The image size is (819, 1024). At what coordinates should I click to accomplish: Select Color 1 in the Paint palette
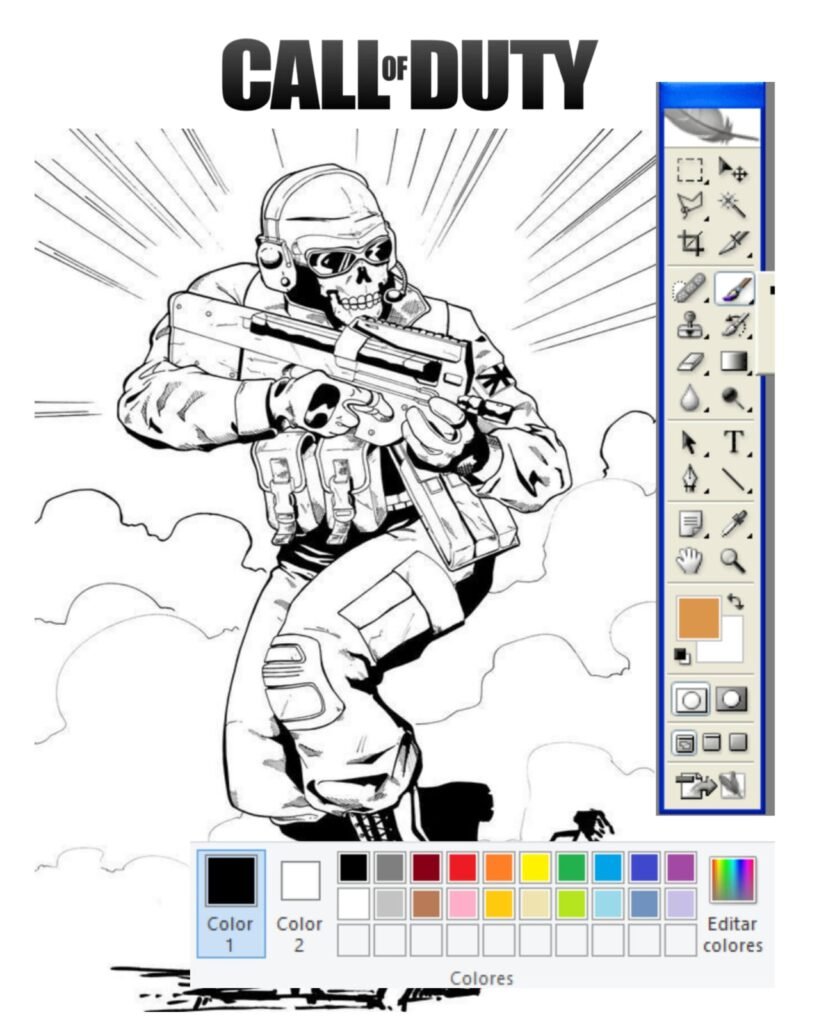[231, 903]
